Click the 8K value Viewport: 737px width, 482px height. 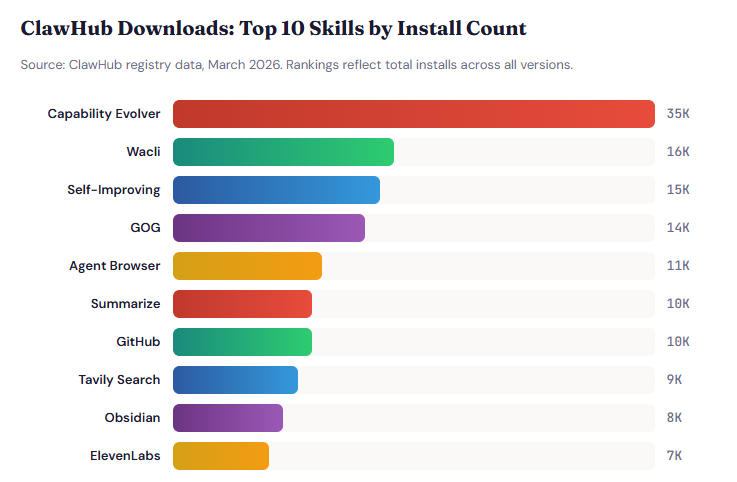[674, 418]
